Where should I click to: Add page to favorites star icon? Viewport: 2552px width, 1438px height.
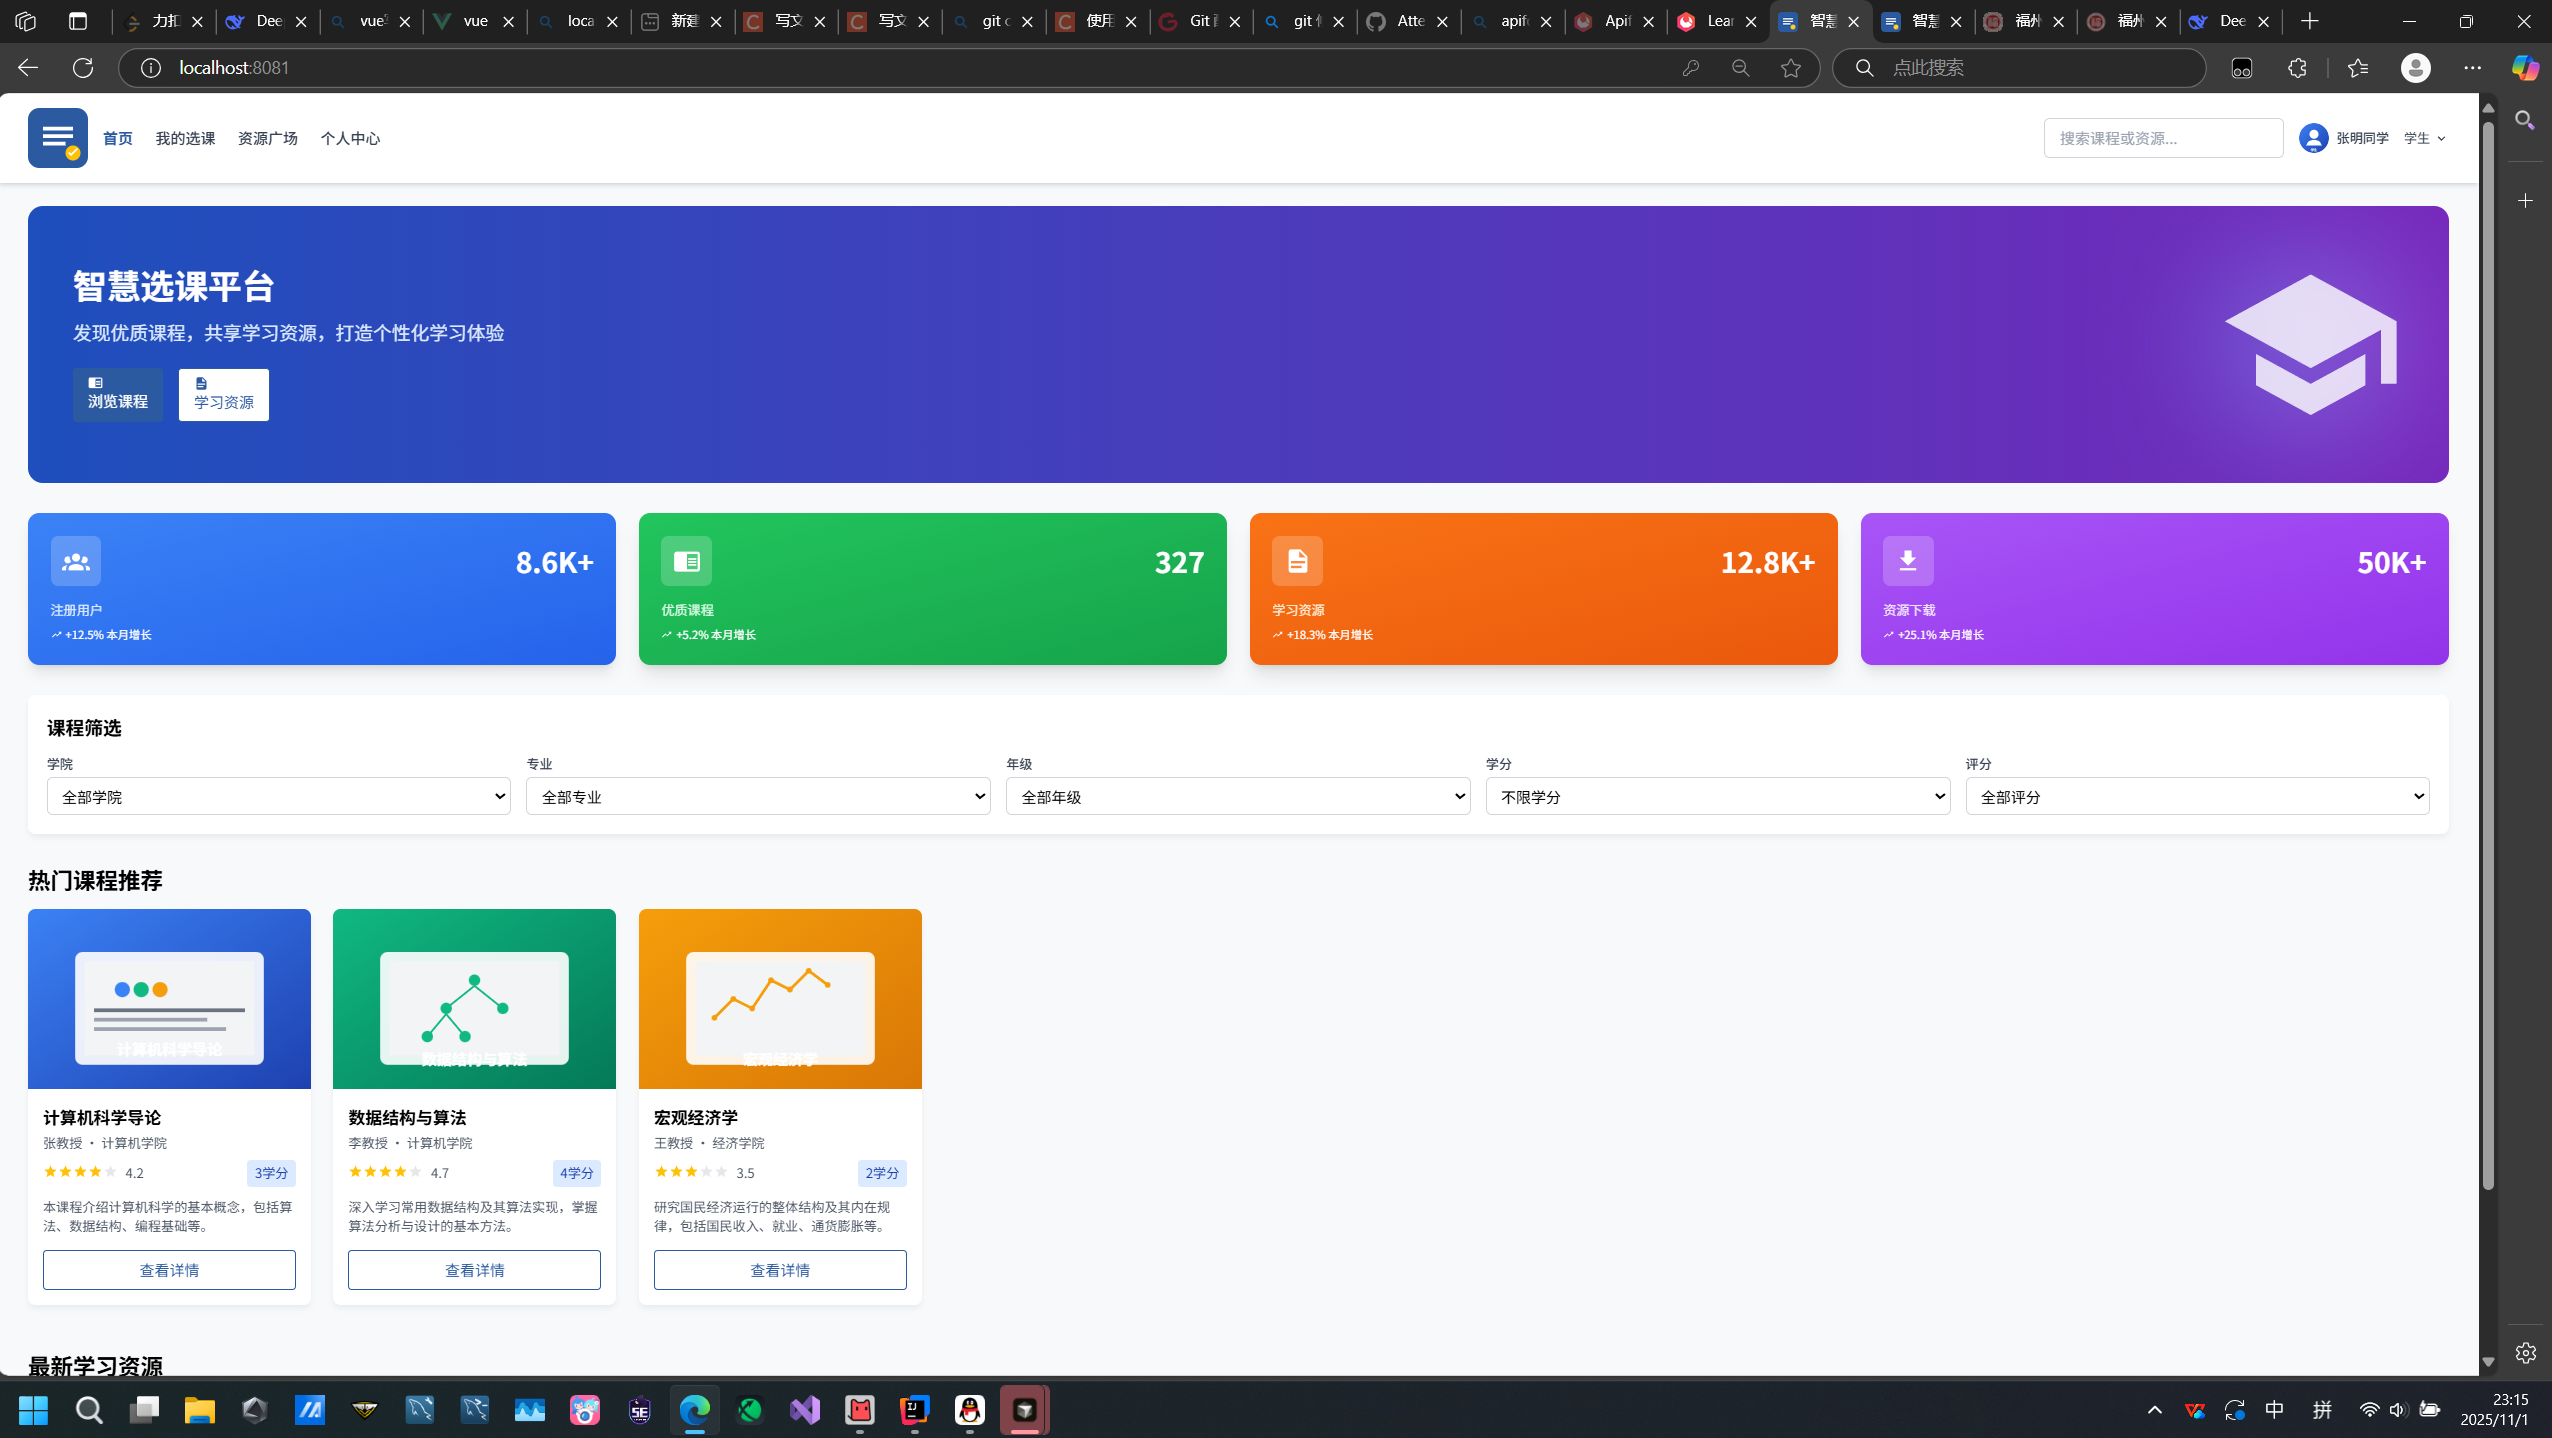tap(1790, 68)
